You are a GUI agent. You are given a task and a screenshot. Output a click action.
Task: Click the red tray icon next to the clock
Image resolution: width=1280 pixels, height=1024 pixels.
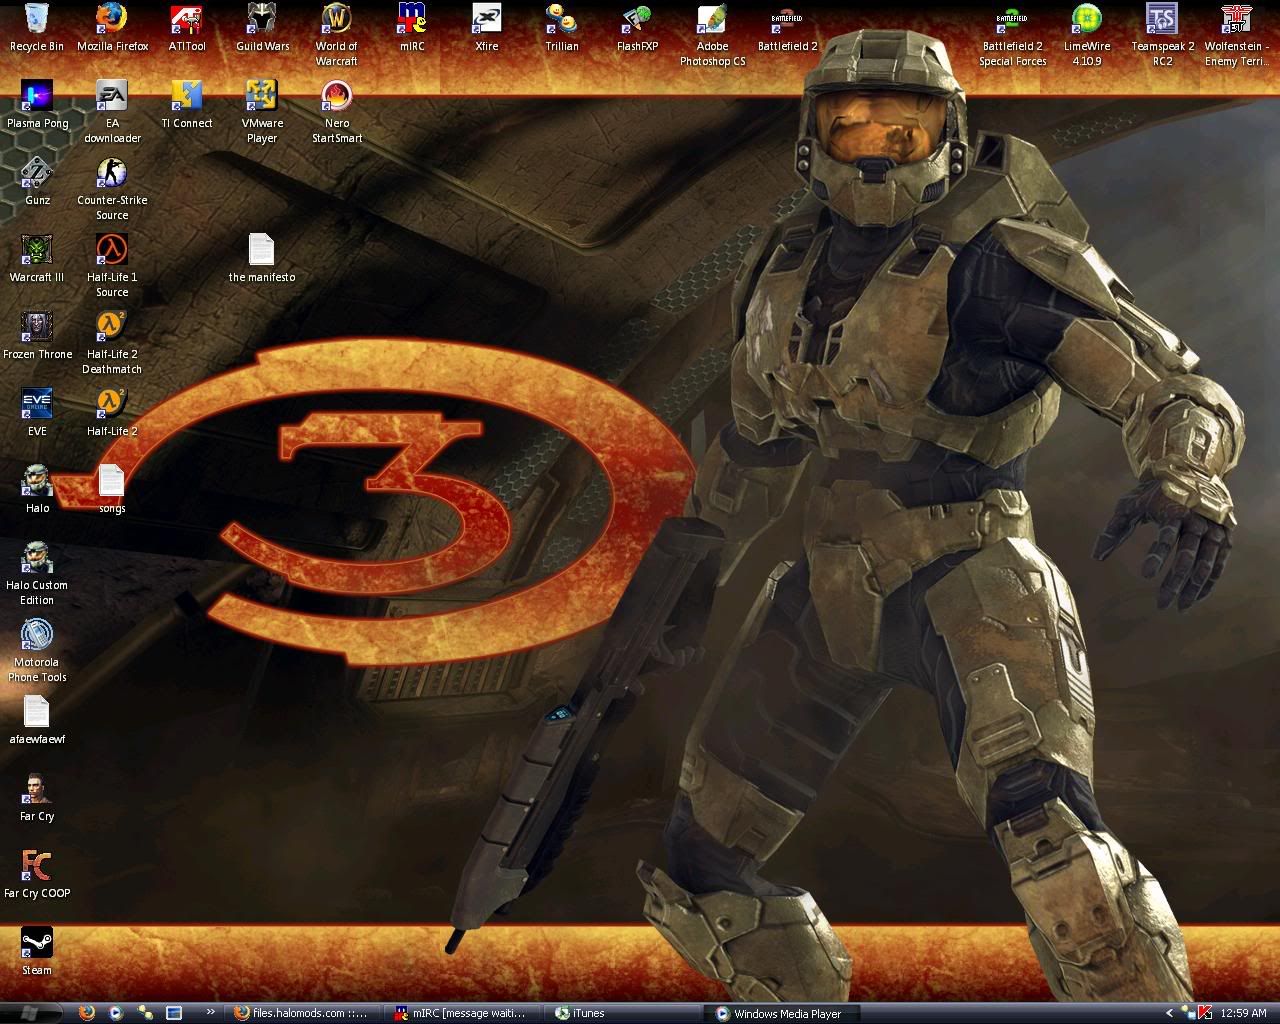click(x=1205, y=1013)
